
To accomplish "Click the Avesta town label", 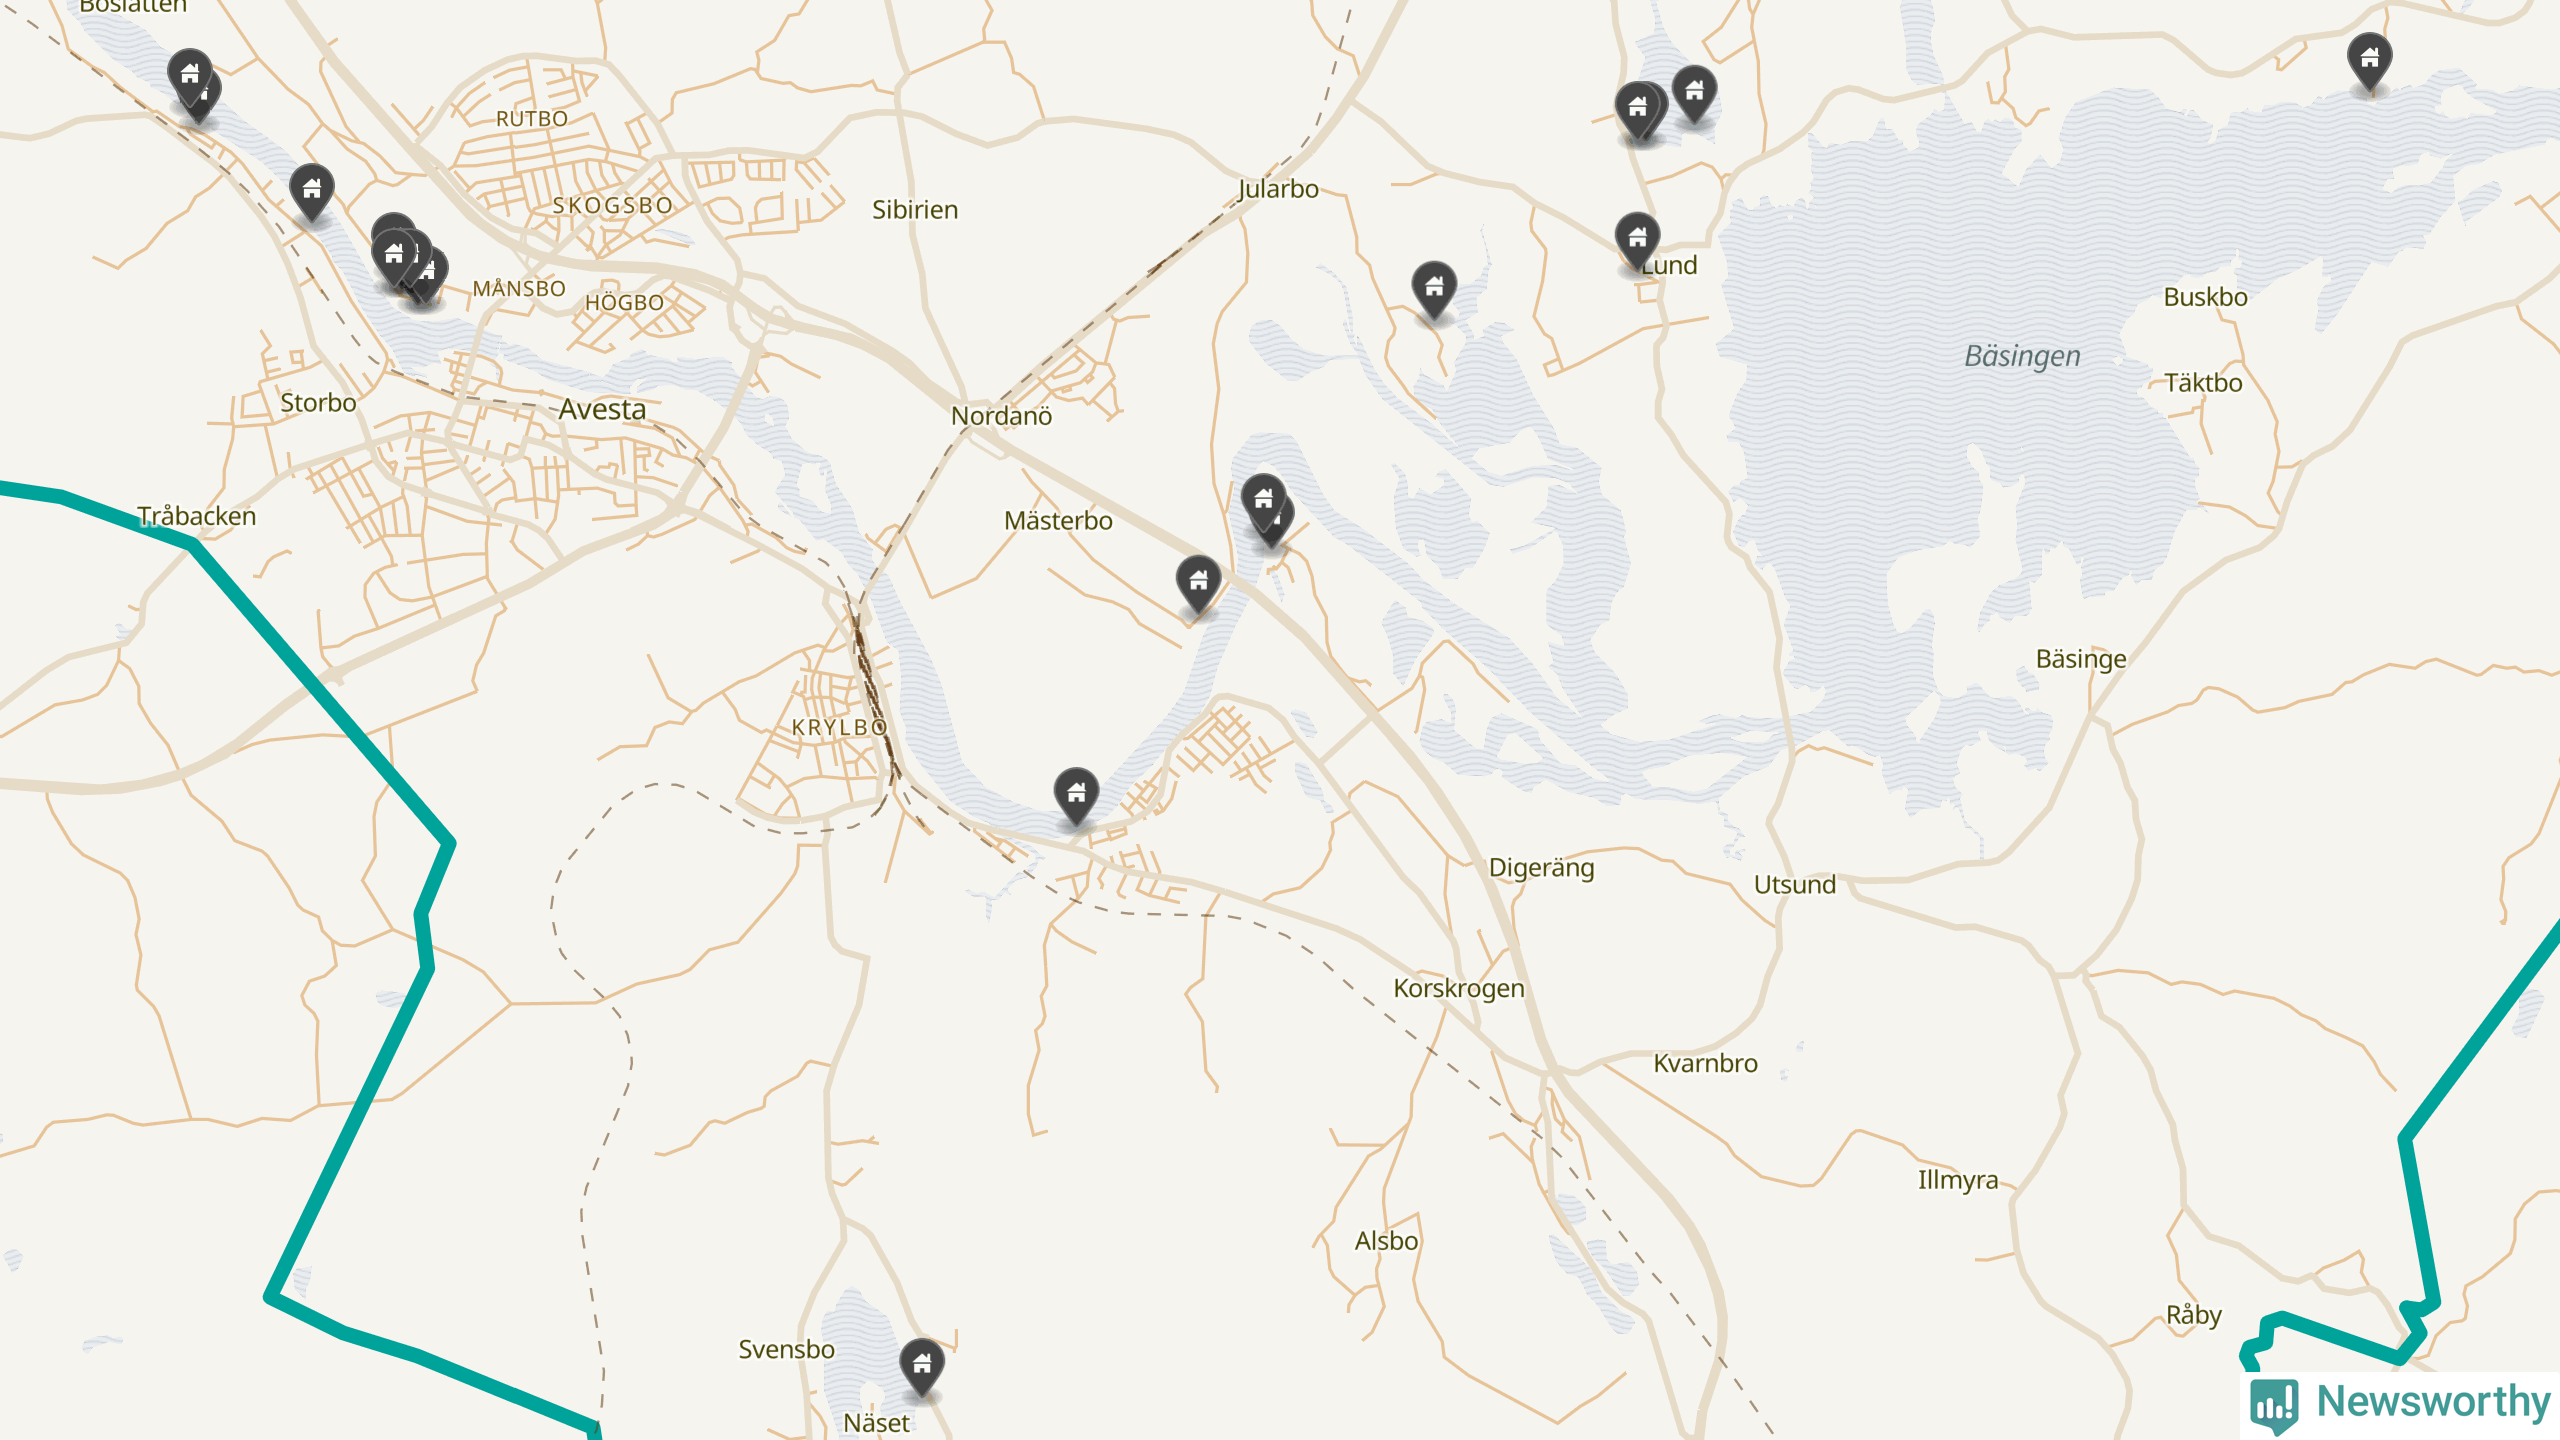I will click(x=602, y=409).
